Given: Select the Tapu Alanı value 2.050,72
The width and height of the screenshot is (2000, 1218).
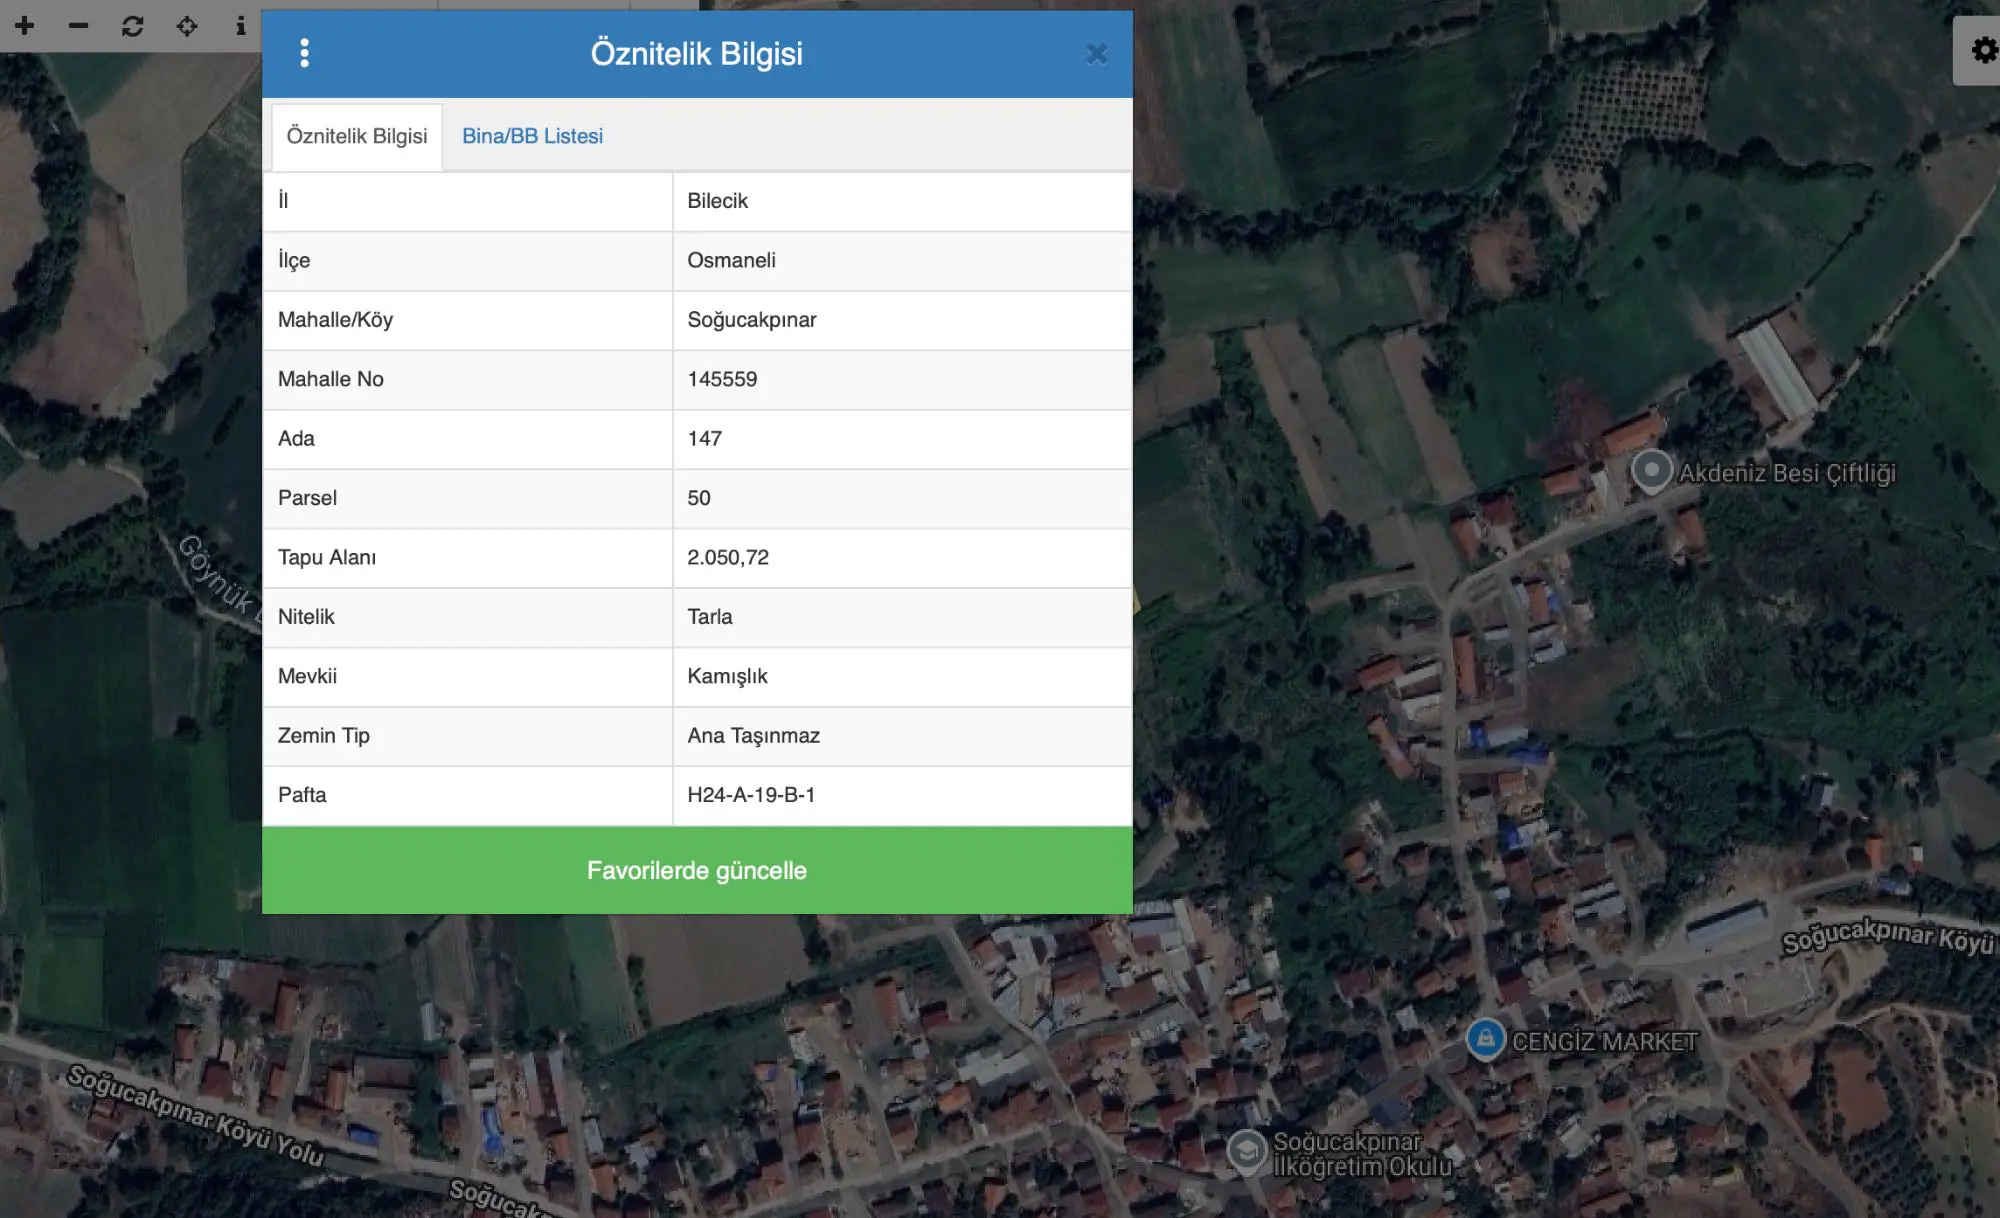Looking at the screenshot, I should tap(902, 558).
